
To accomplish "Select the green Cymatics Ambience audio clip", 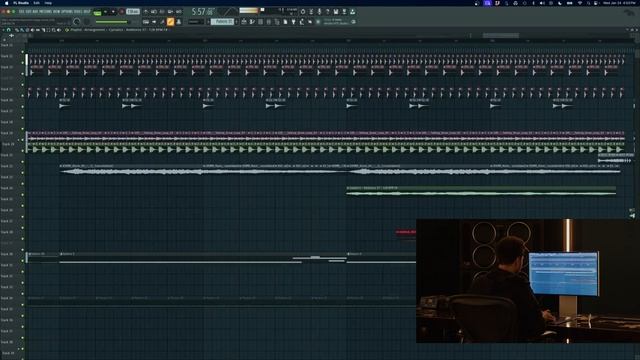I will pyautogui.click(x=481, y=191).
